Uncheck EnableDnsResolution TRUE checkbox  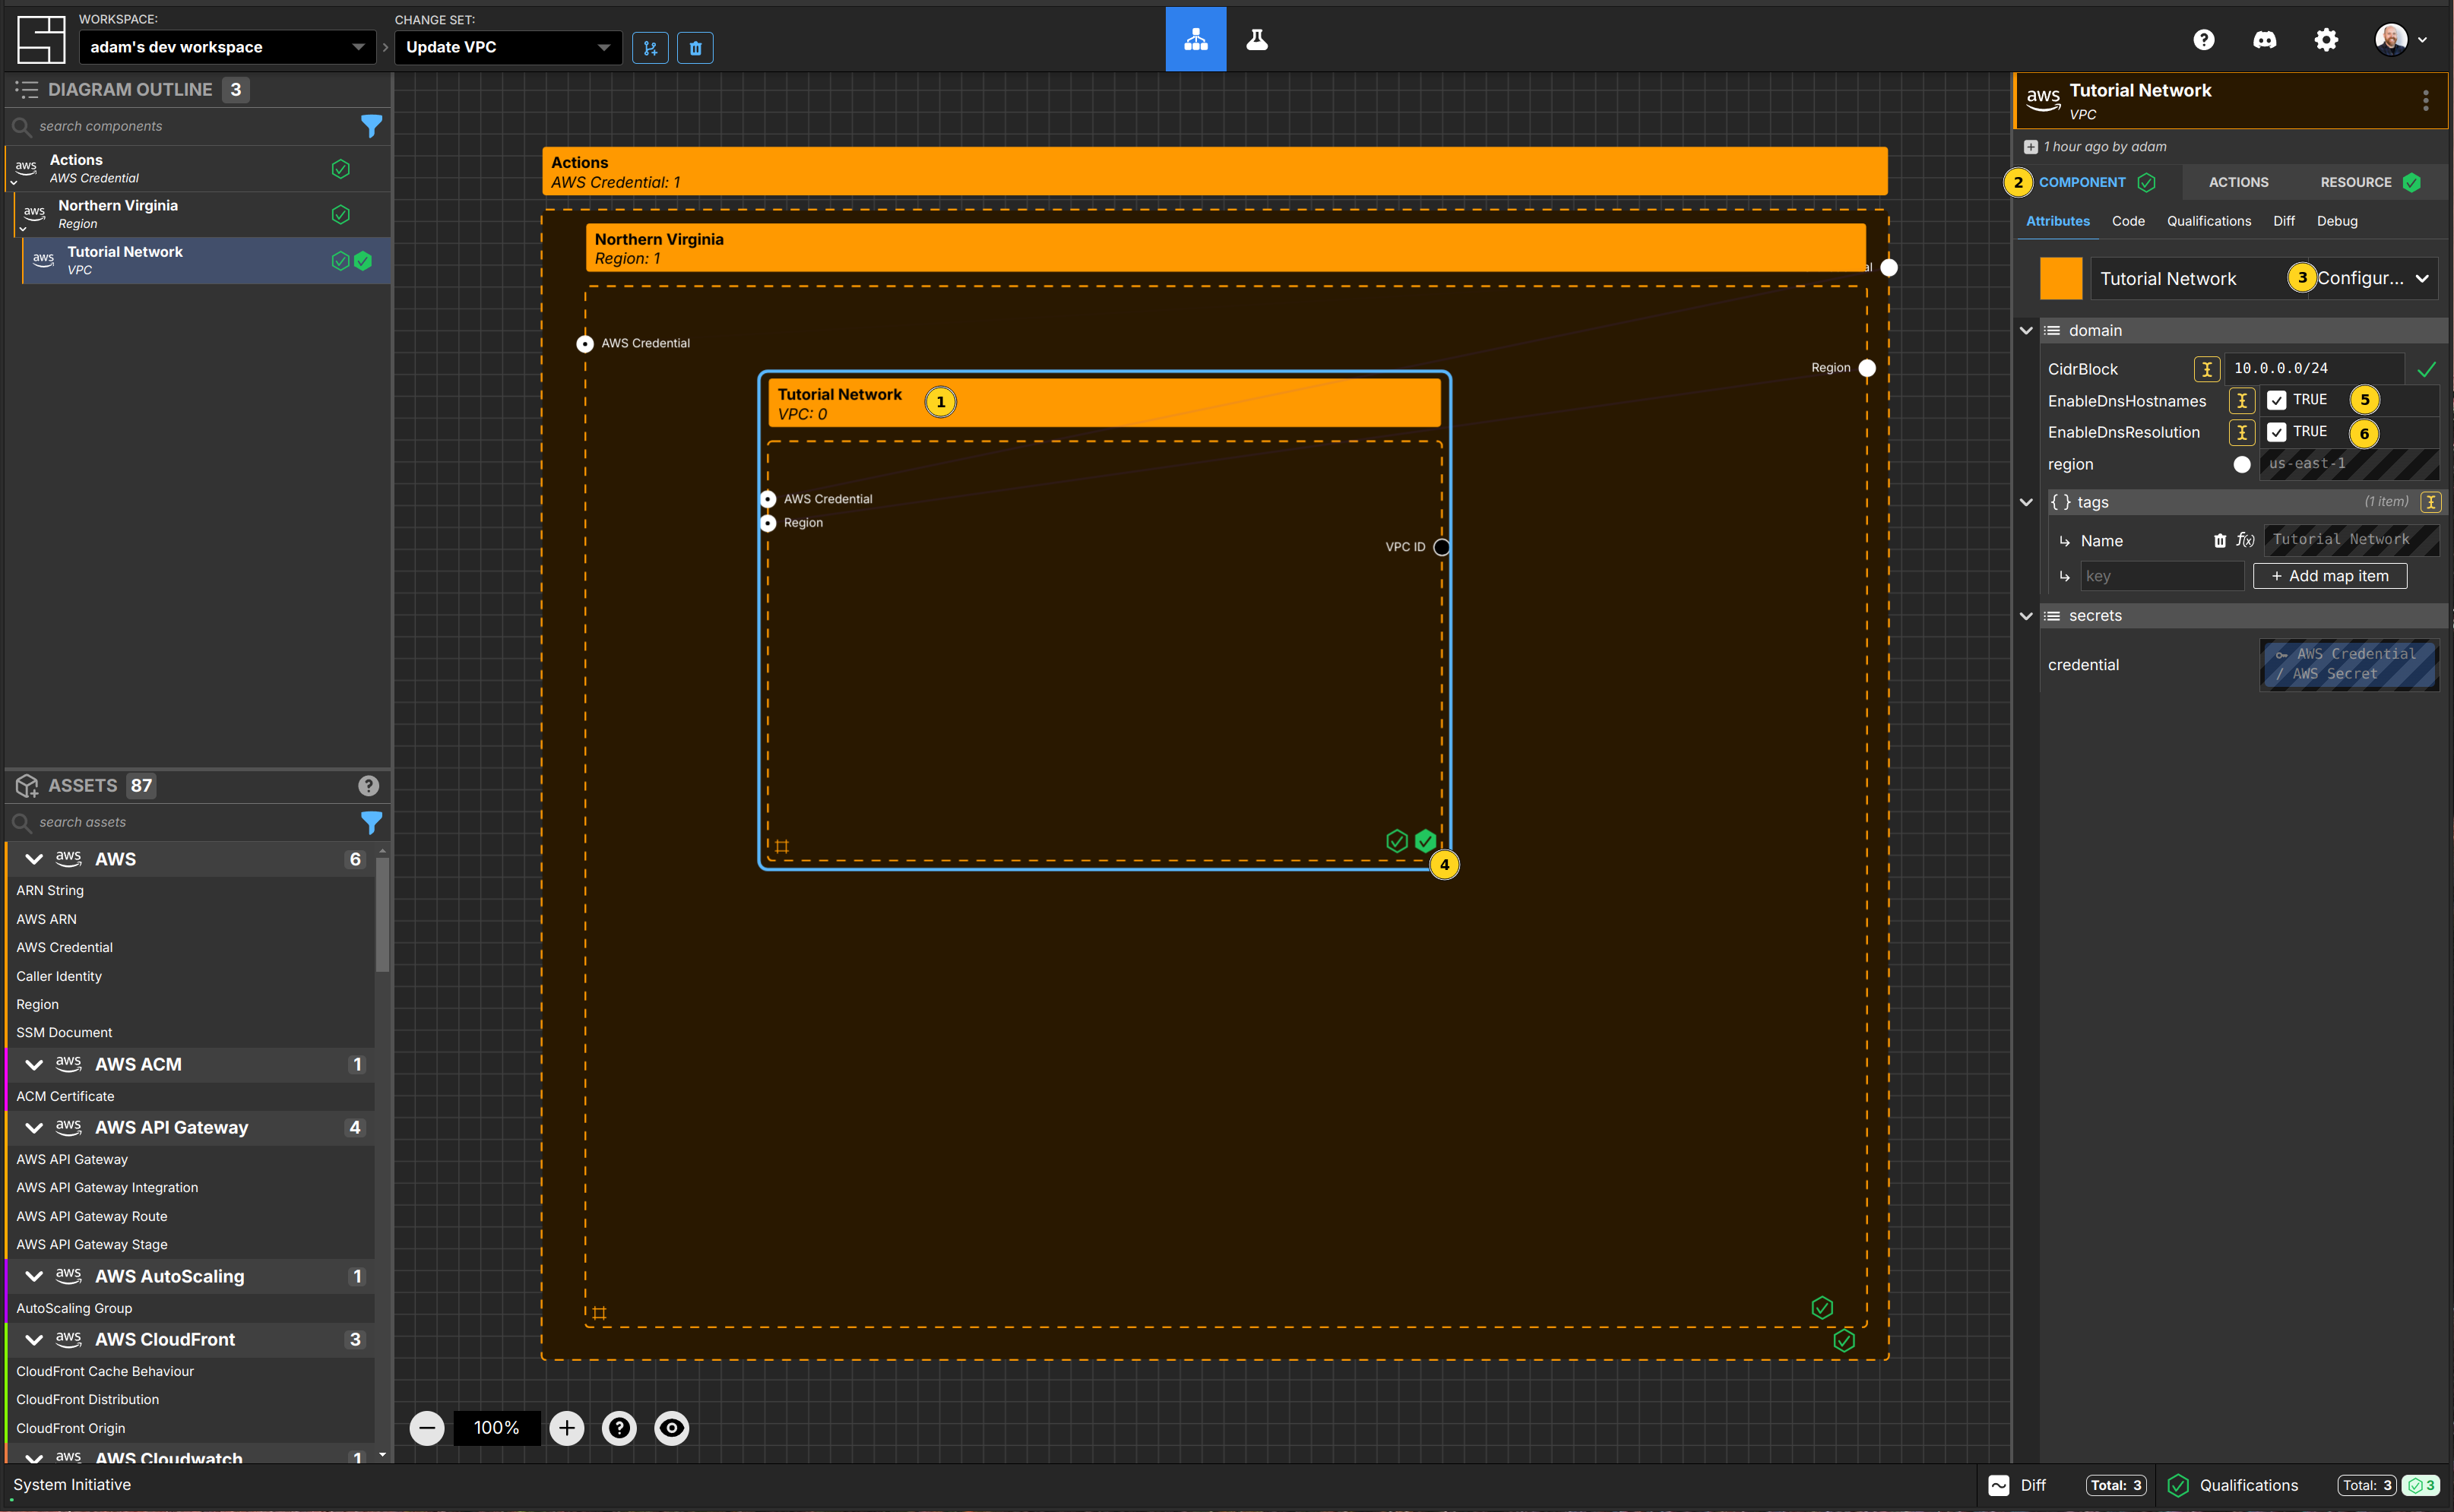[2276, 432]
